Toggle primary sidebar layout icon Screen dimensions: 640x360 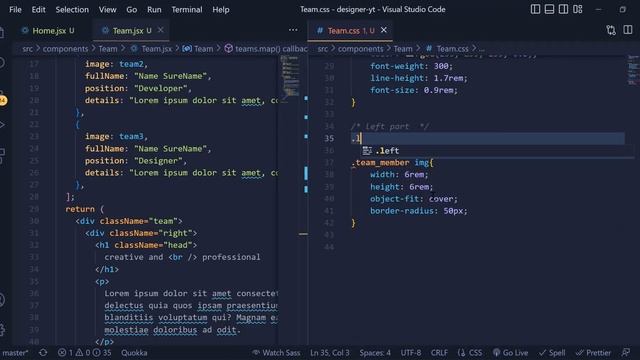pos(535,9)
